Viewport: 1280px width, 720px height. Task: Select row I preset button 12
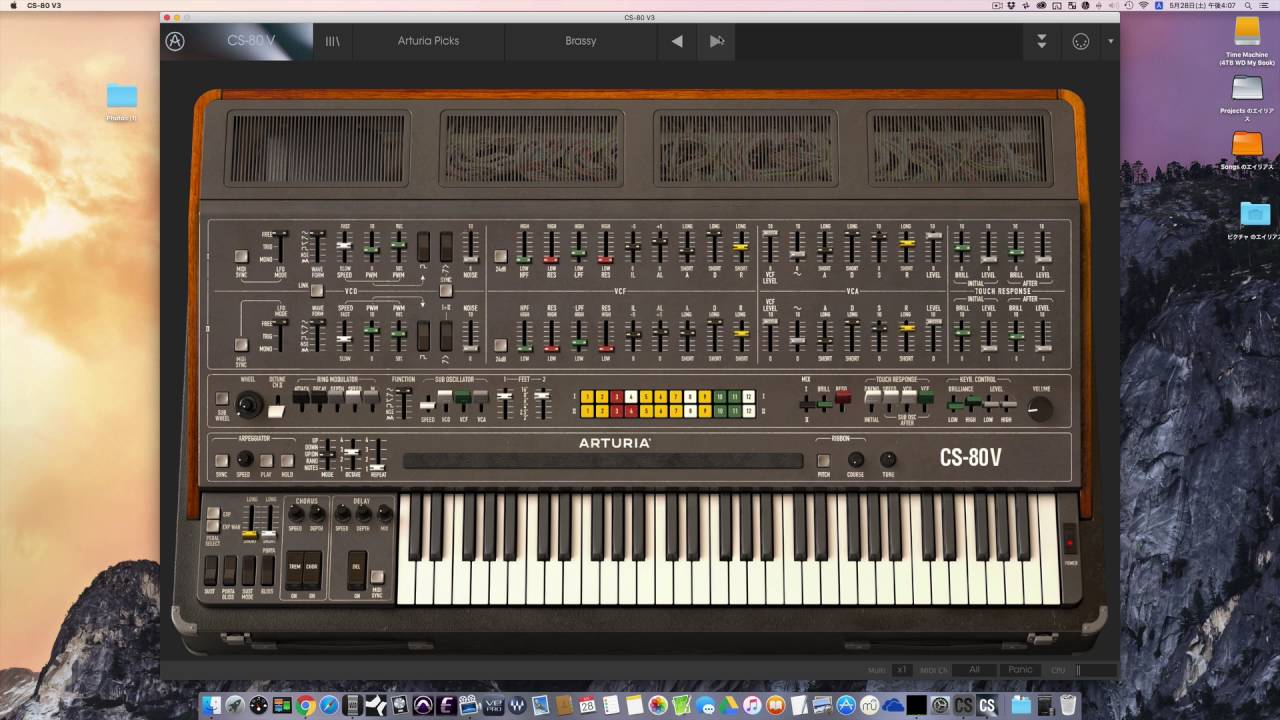click(x=748, y=396)
